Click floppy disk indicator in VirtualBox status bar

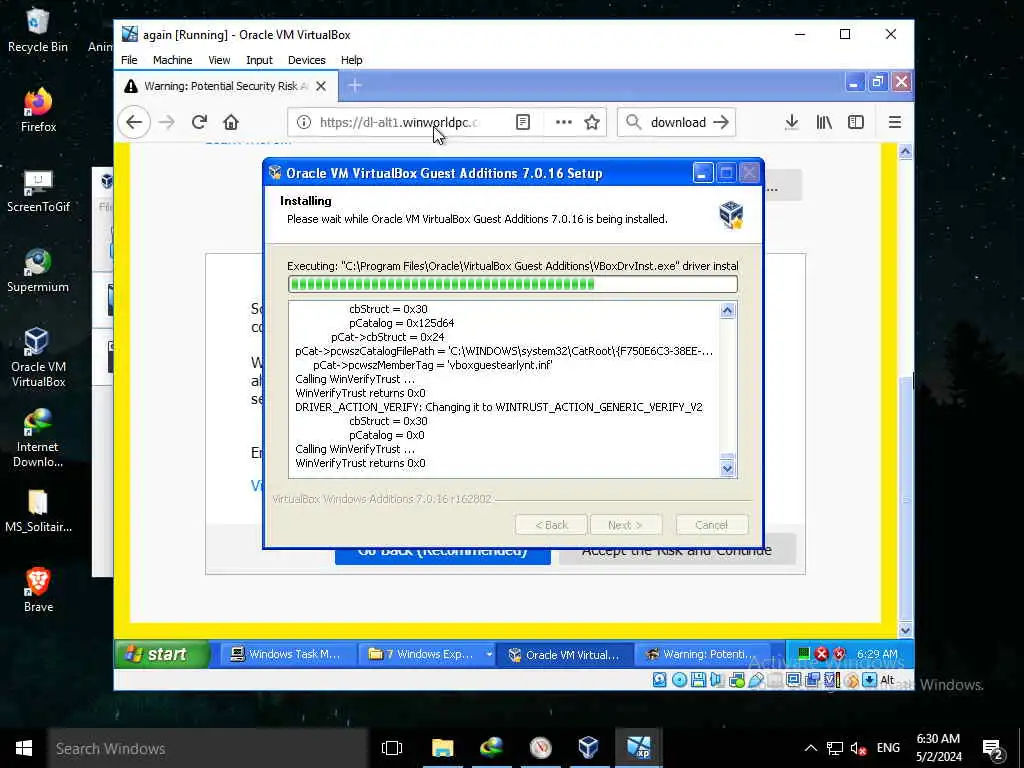[x=698, y=680]
